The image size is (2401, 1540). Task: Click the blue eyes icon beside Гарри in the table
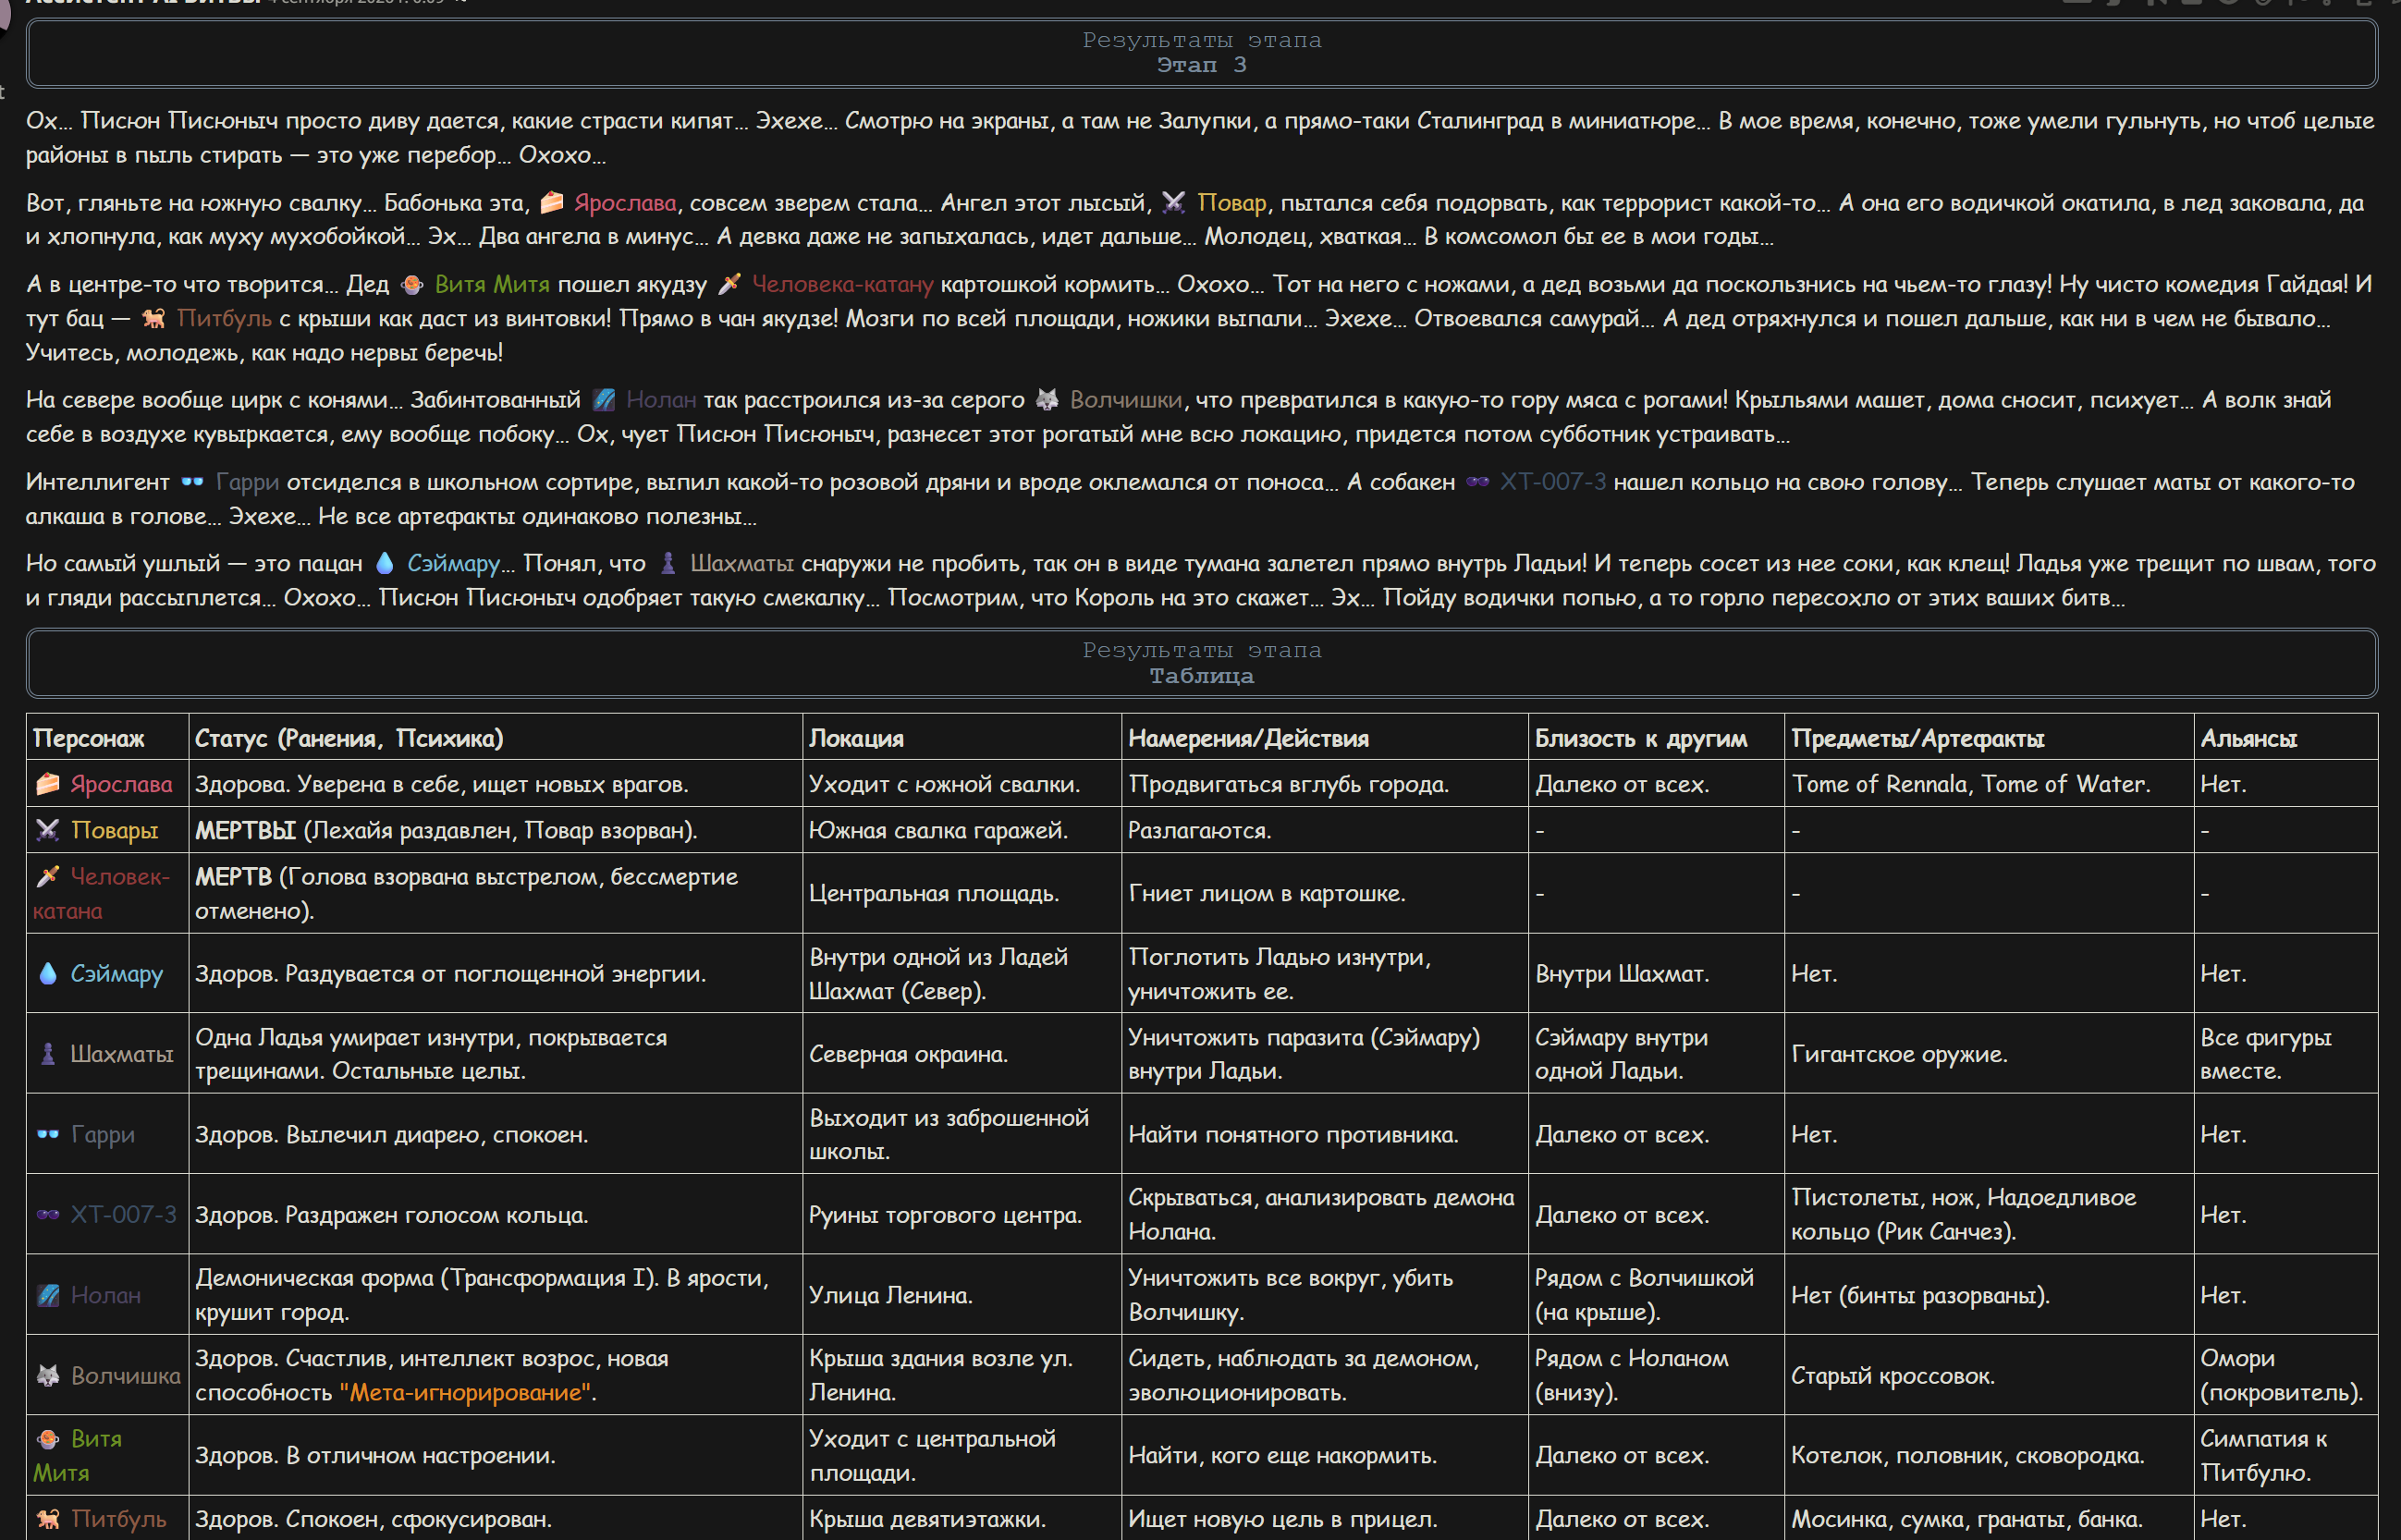(47, 1134)
